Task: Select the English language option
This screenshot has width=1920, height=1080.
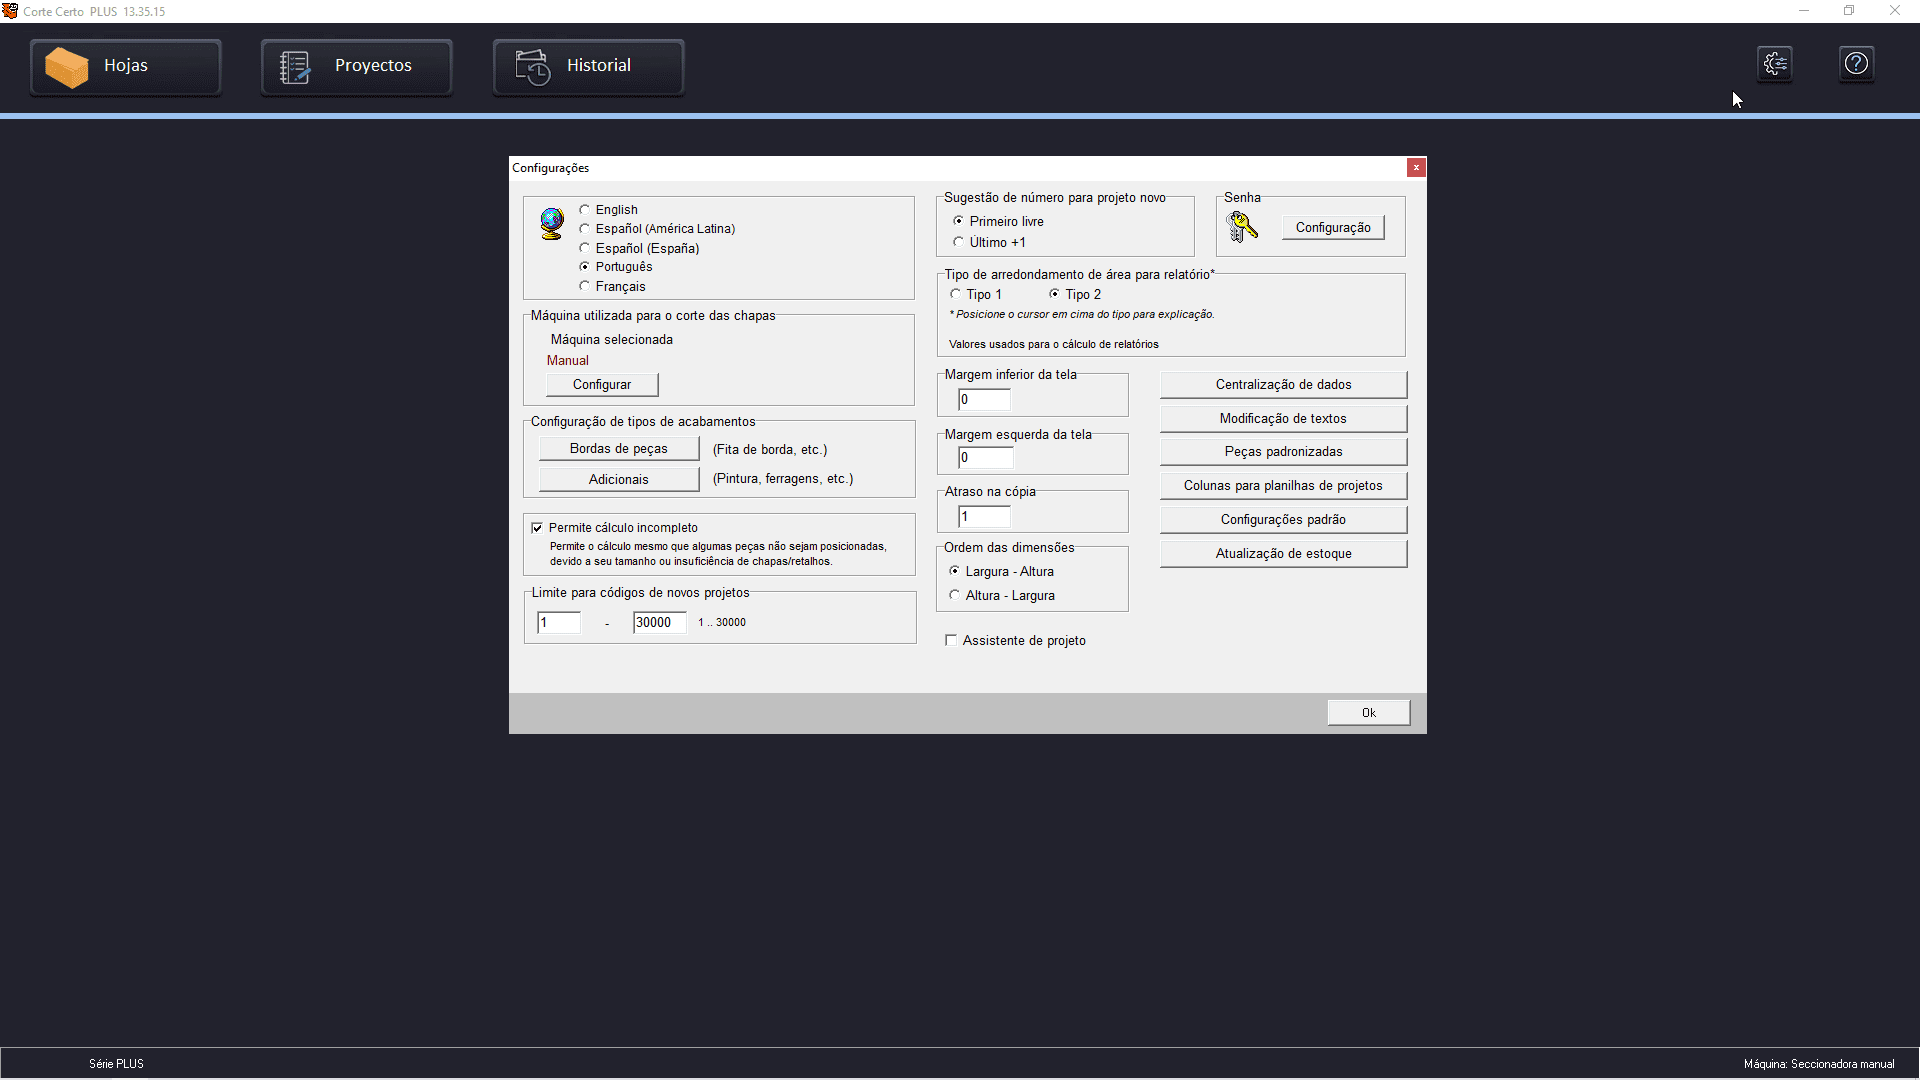Action: tap(585, 210)
